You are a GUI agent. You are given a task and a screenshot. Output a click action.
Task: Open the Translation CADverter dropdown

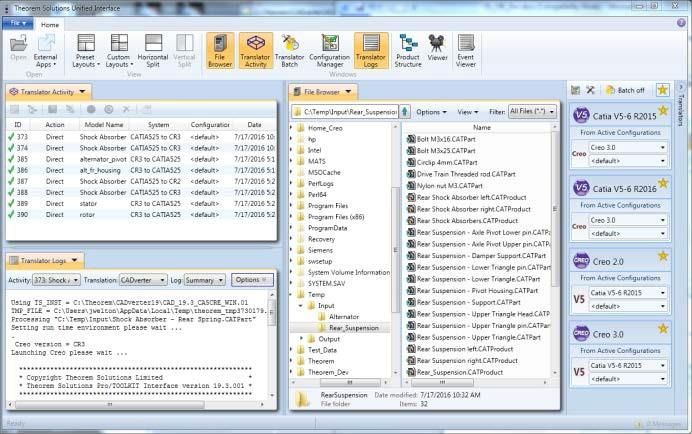[143, 280]
